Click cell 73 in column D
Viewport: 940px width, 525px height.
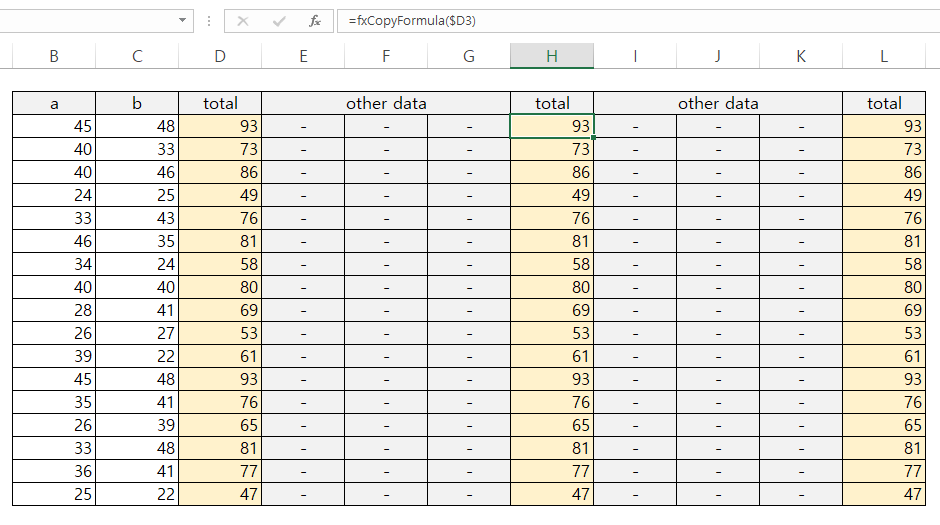point(220,149)
